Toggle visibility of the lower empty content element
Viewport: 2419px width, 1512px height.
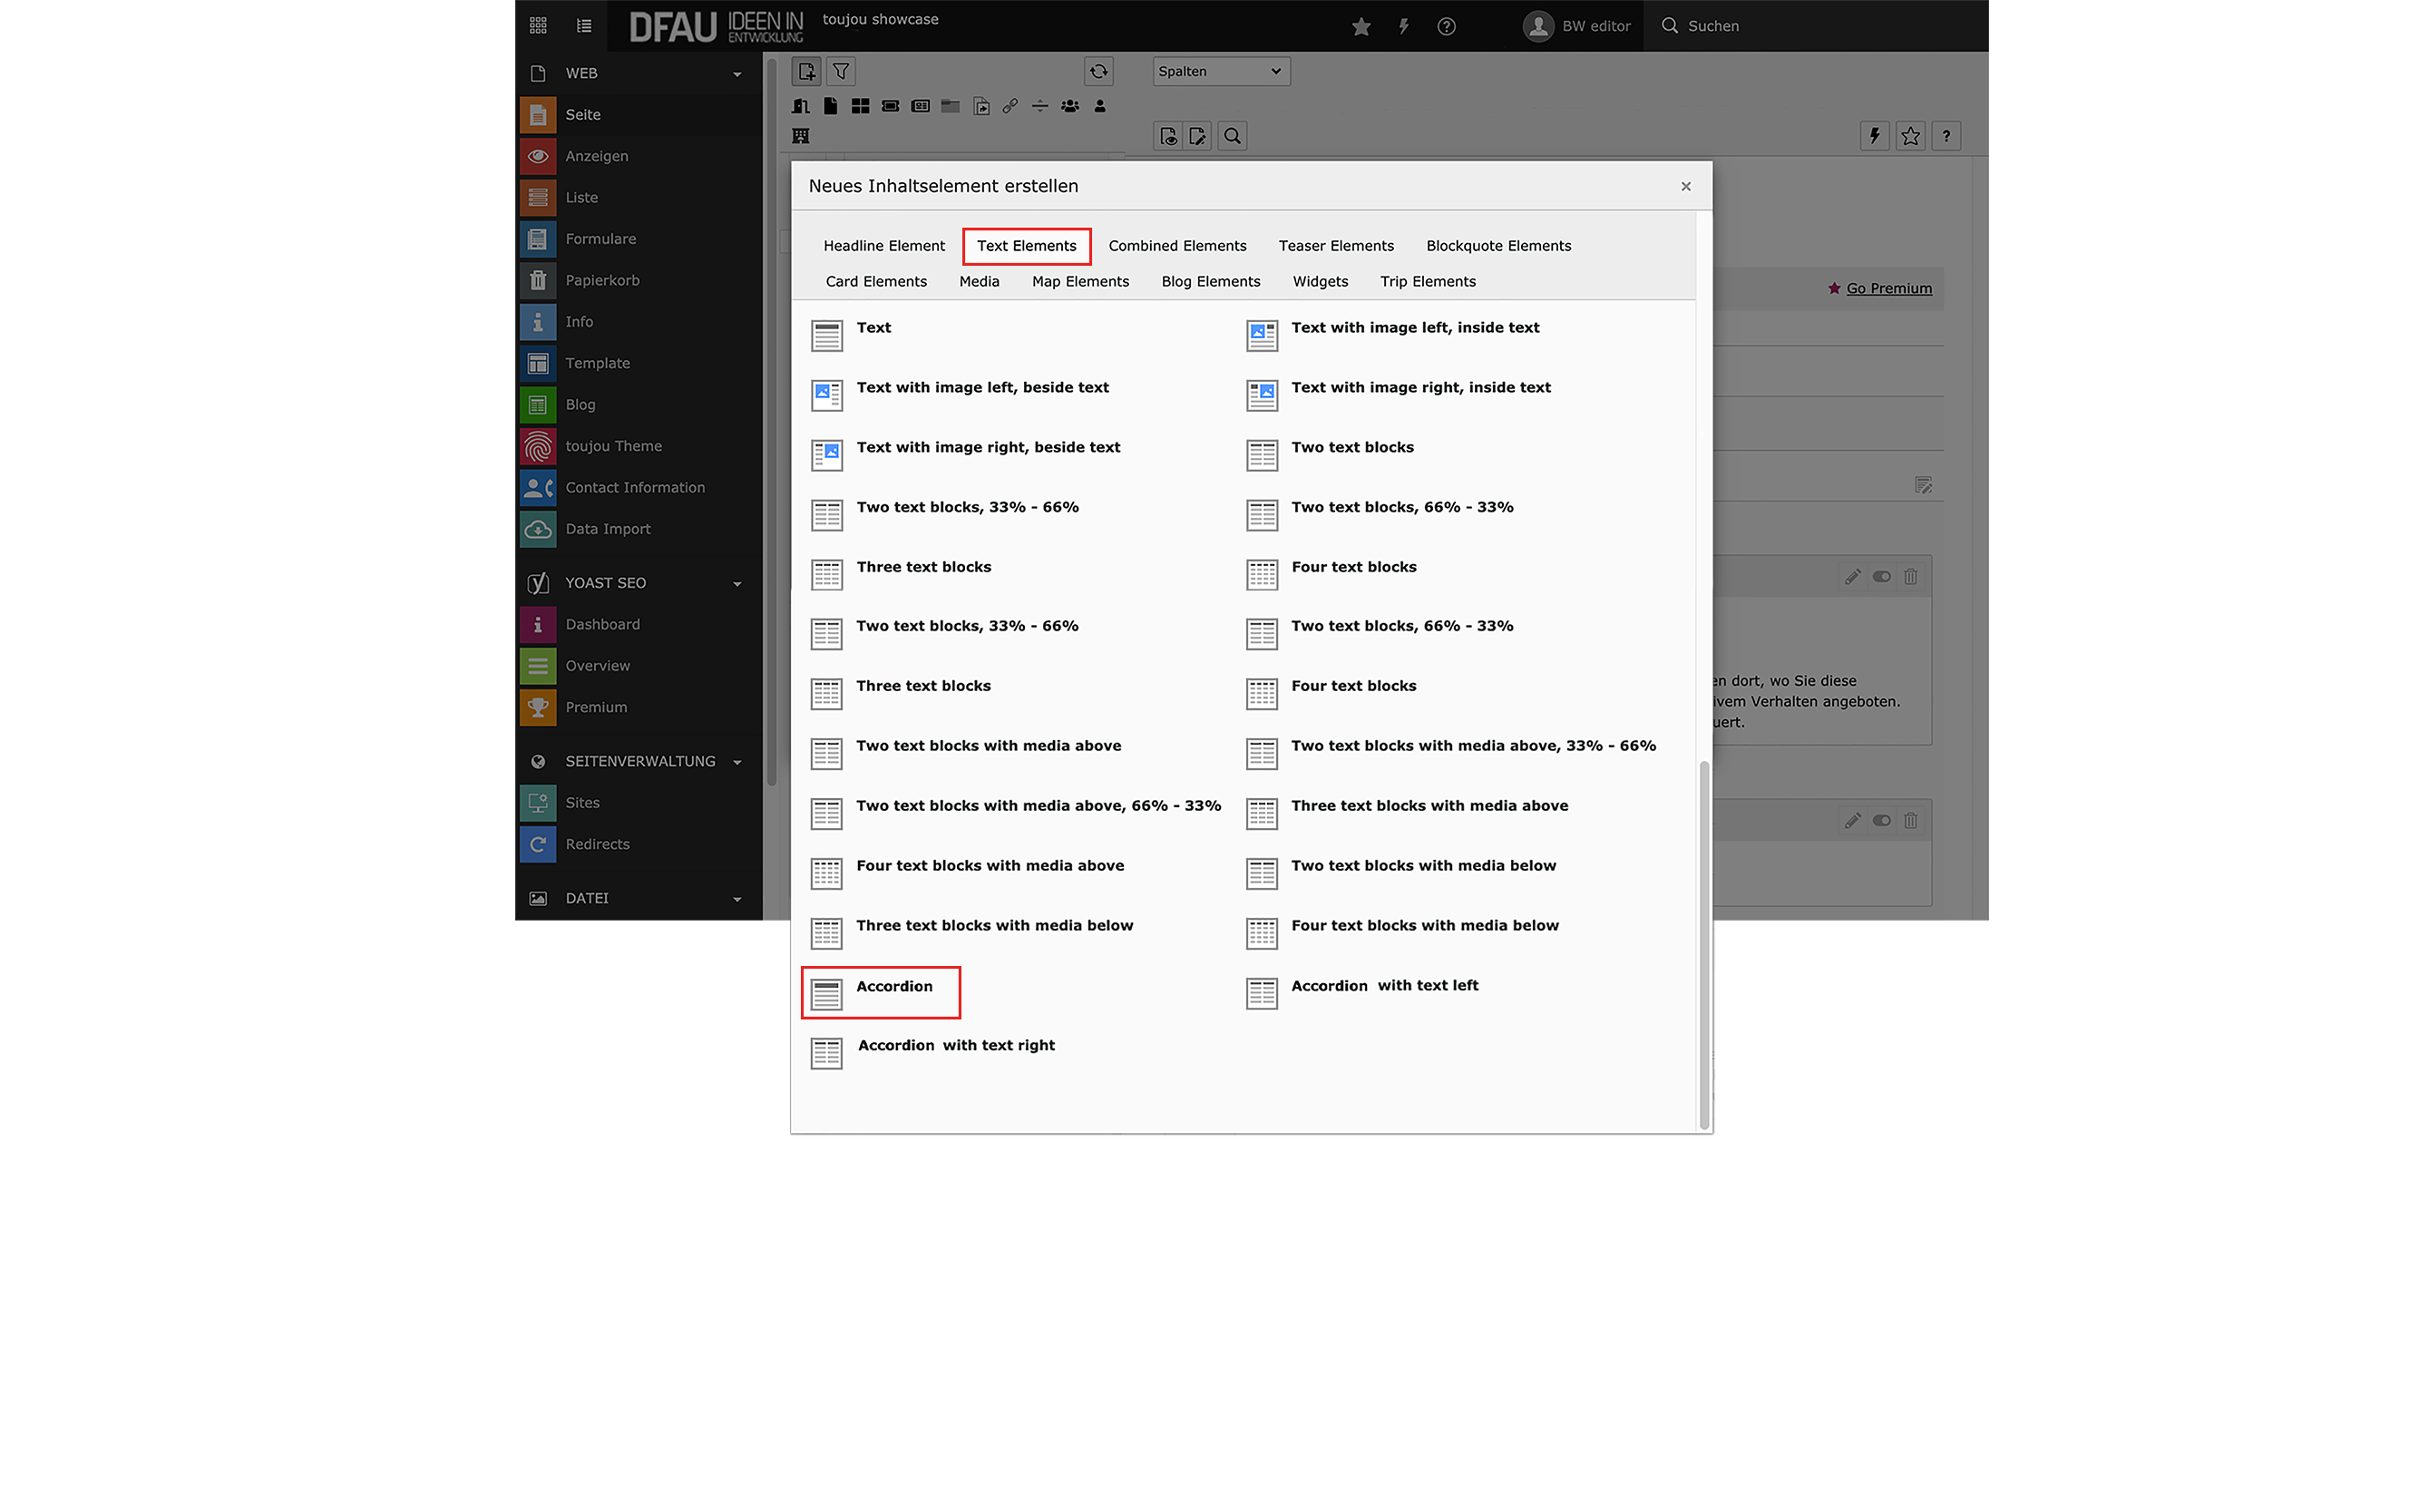[1881, 821]
